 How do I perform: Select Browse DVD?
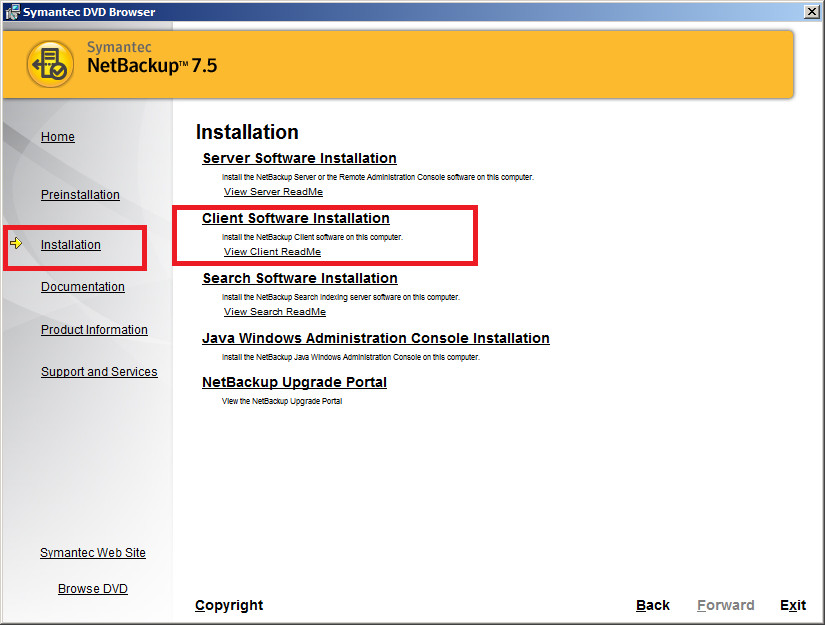pyautogui.click(x=92, y=588)
